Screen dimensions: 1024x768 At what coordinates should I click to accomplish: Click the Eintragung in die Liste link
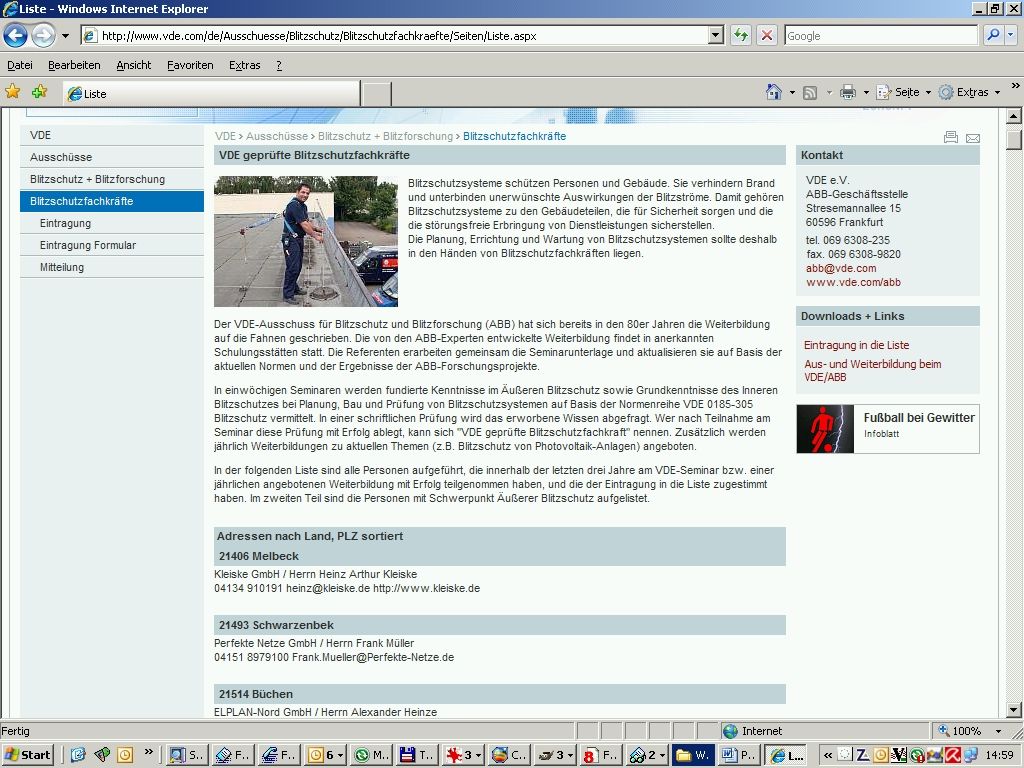(856, 345)
